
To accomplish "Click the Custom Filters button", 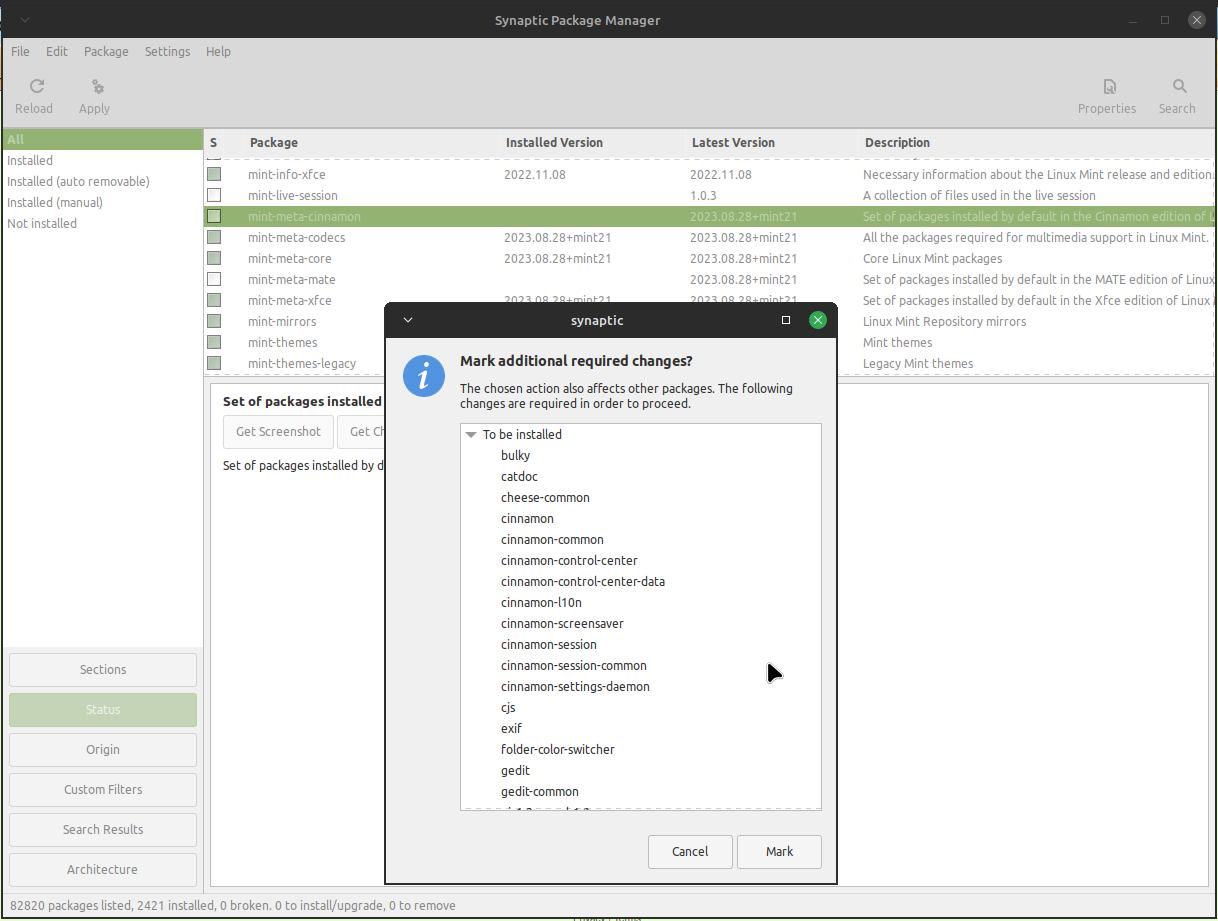I will (103, 790).
